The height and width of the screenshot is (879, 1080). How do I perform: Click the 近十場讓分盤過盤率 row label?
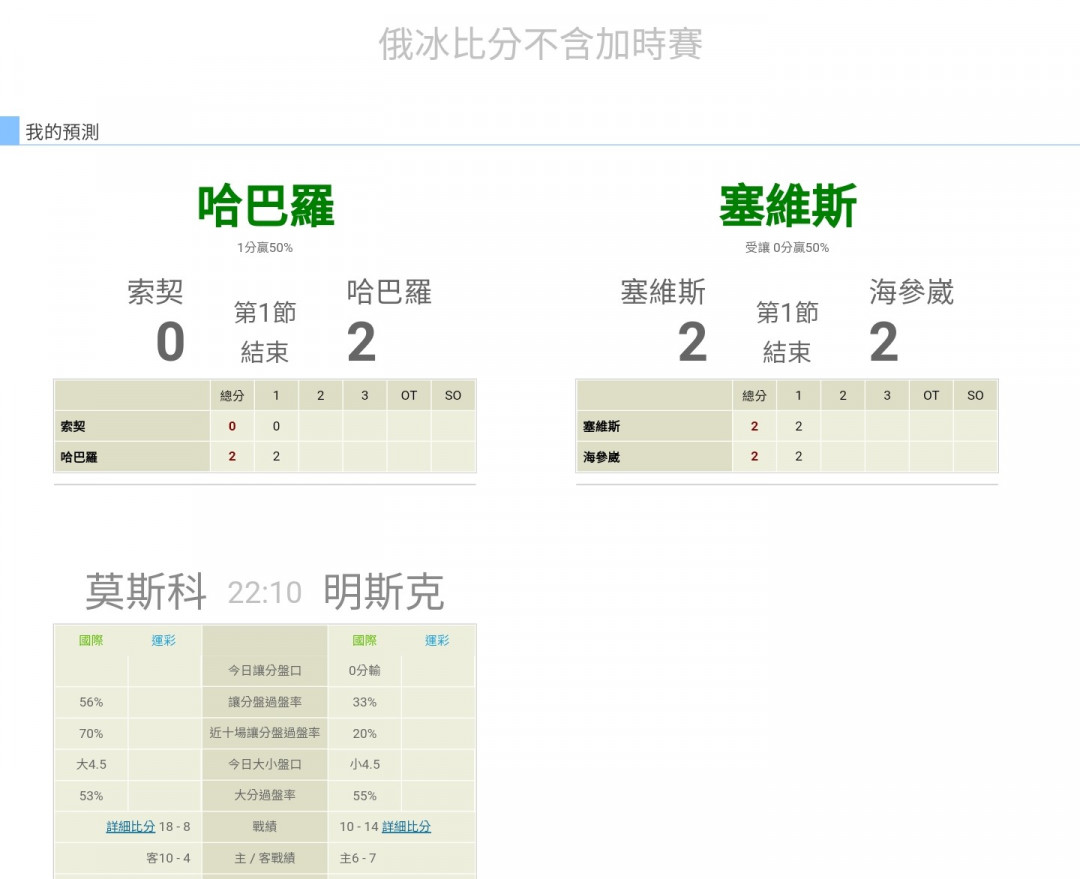pos(265,733)
